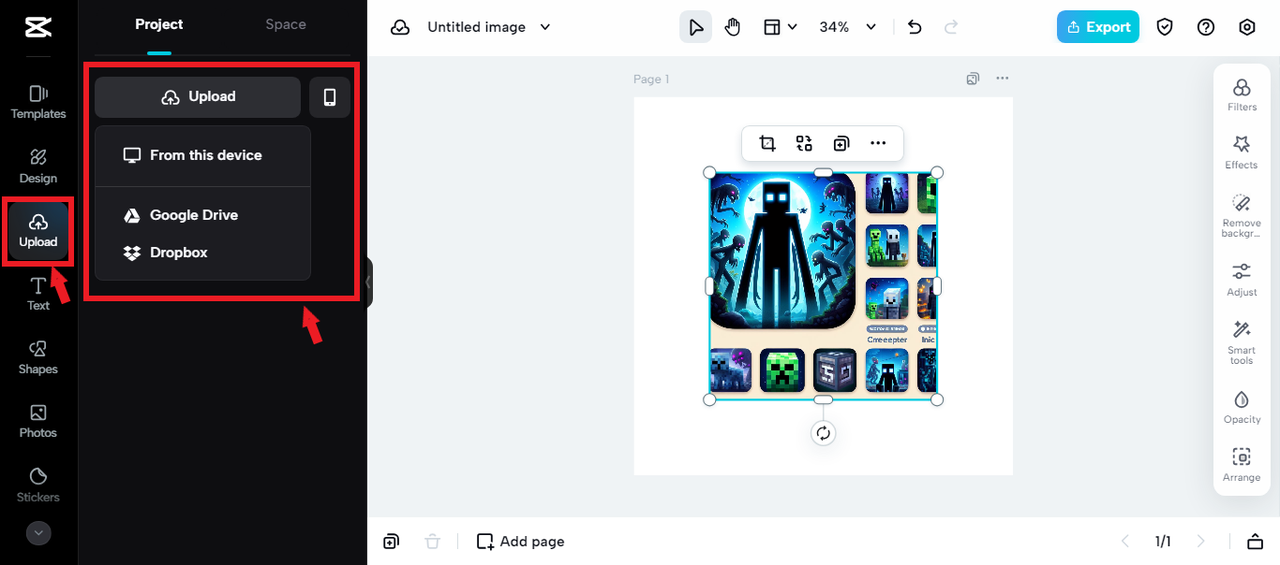Click the upload from phone icon

[330, 97]
